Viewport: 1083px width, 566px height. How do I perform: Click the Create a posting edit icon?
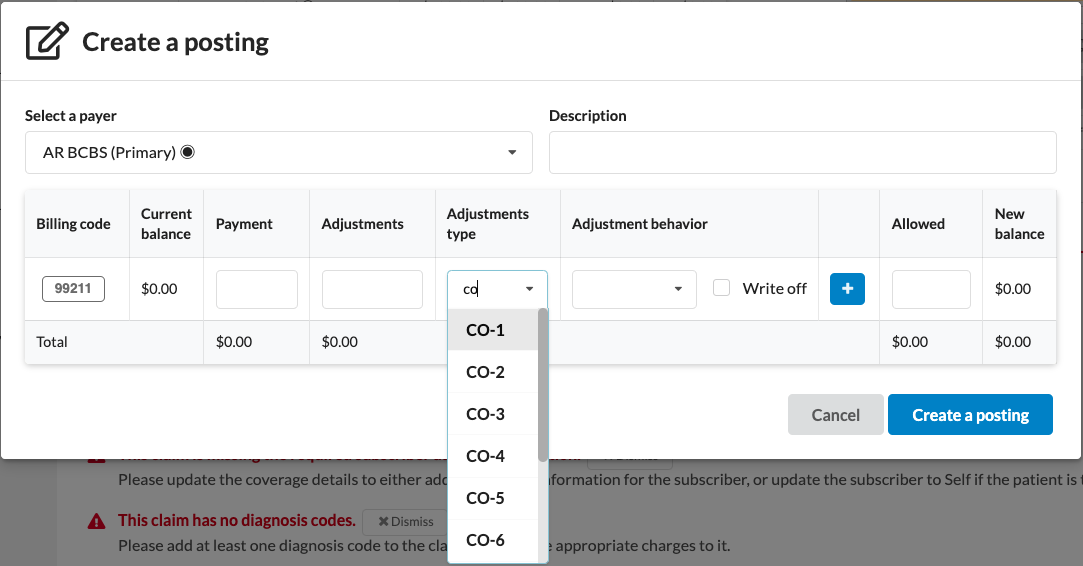[47, 42]
